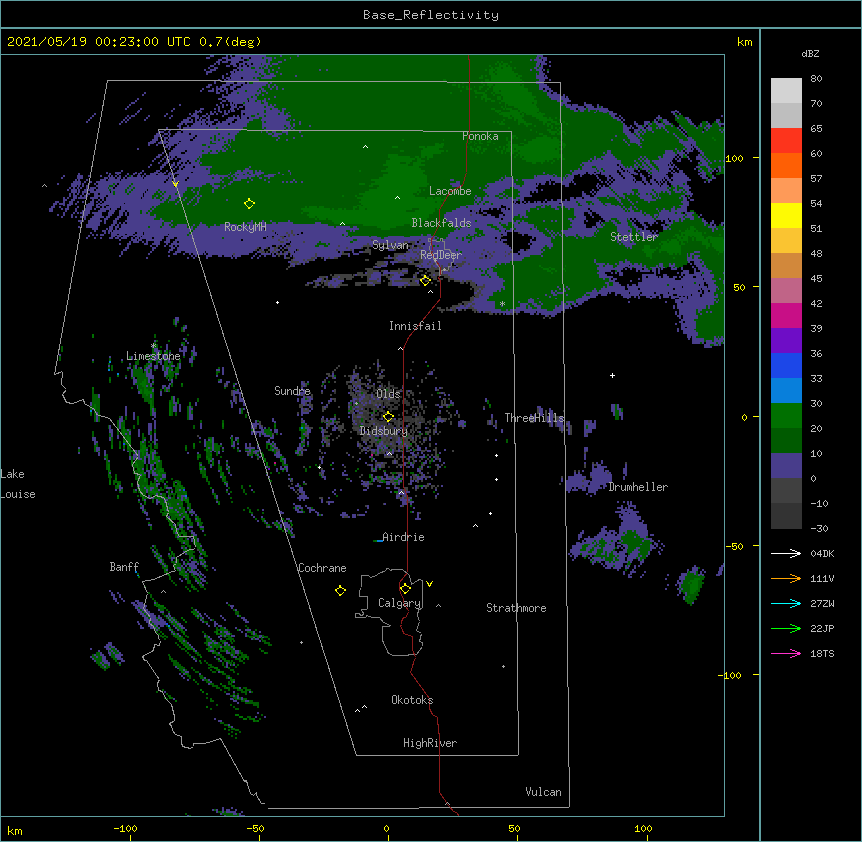Image resolution: width=862 pixels, height=842 pixels.
Task: Click the Calgary label
Action: [399, 603]
